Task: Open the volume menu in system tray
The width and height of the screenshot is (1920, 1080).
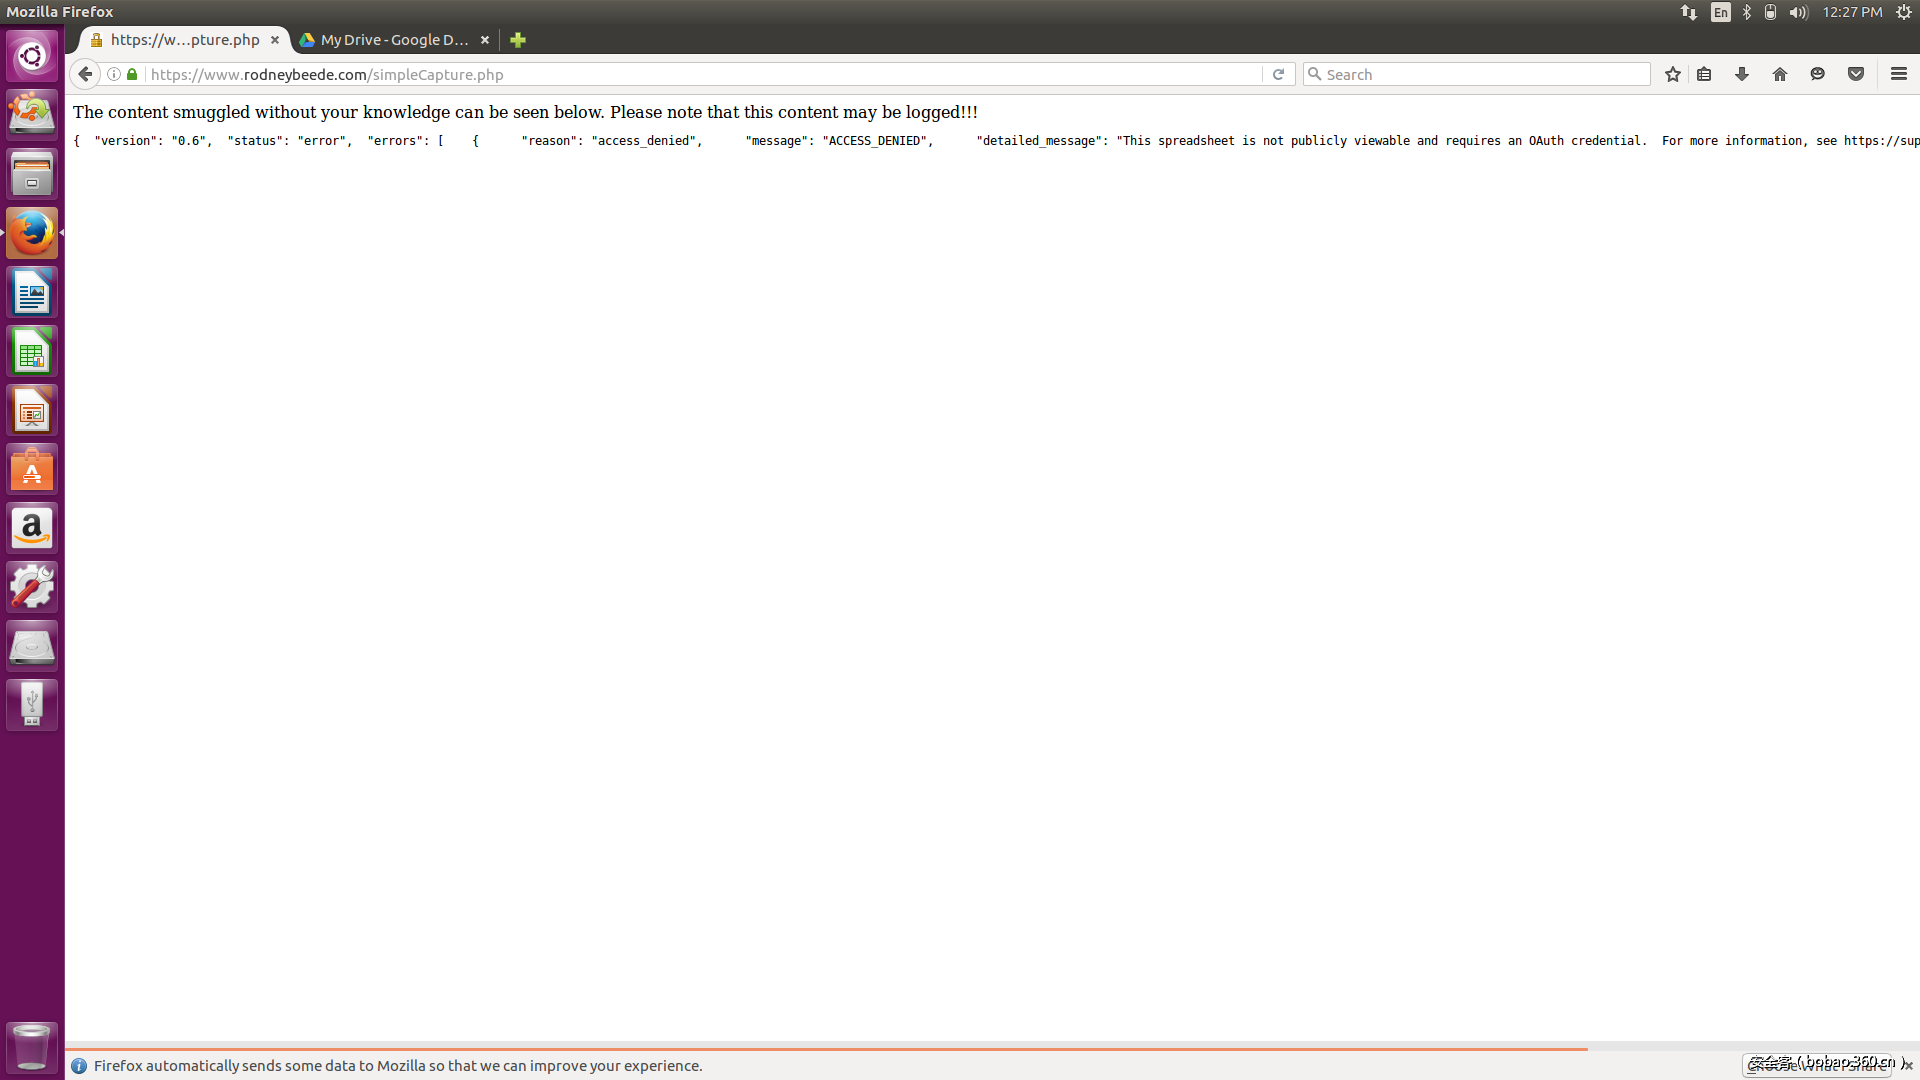Action: pos(1797,12)
